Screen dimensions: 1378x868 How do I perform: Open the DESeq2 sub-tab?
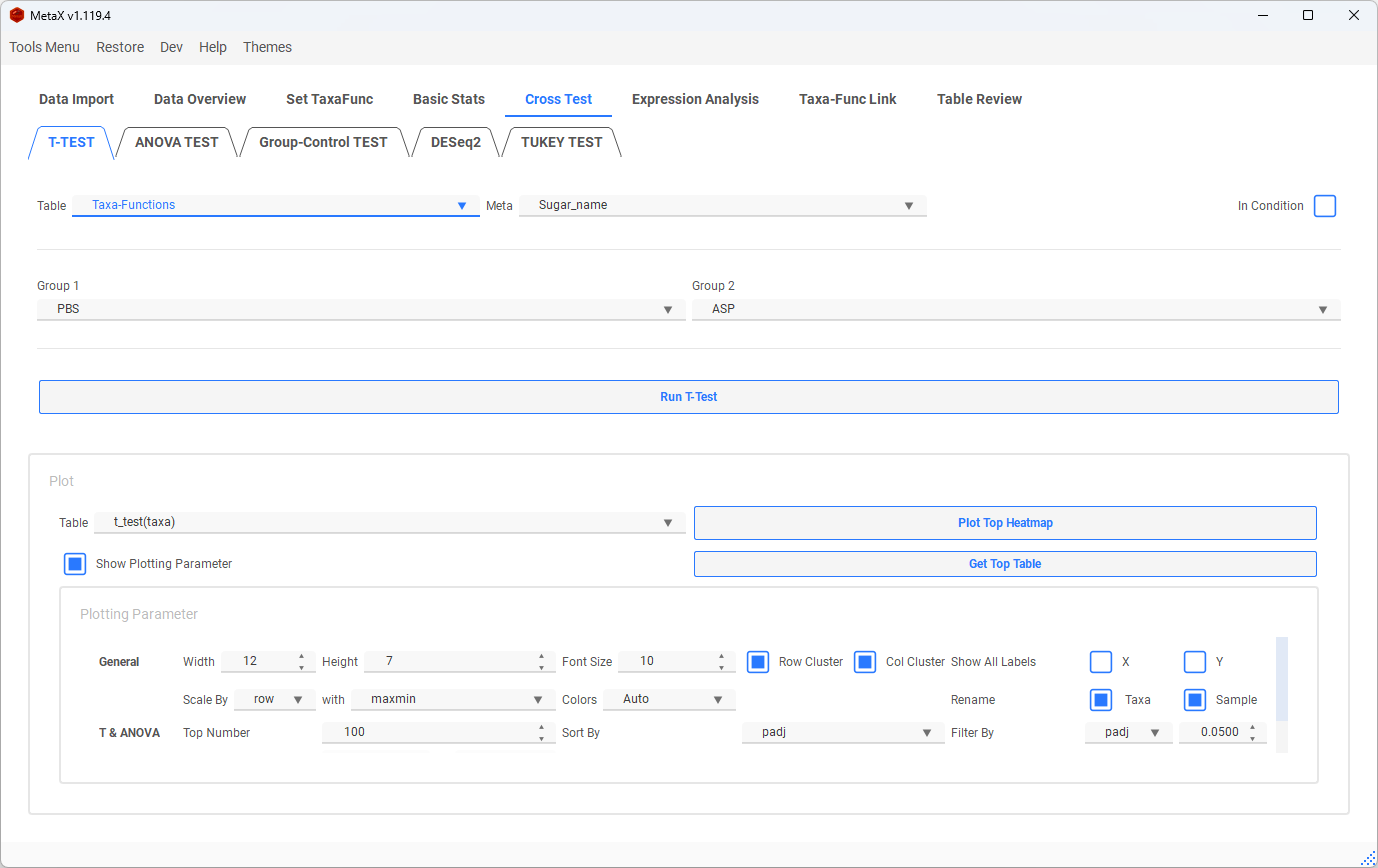point(456,142)
